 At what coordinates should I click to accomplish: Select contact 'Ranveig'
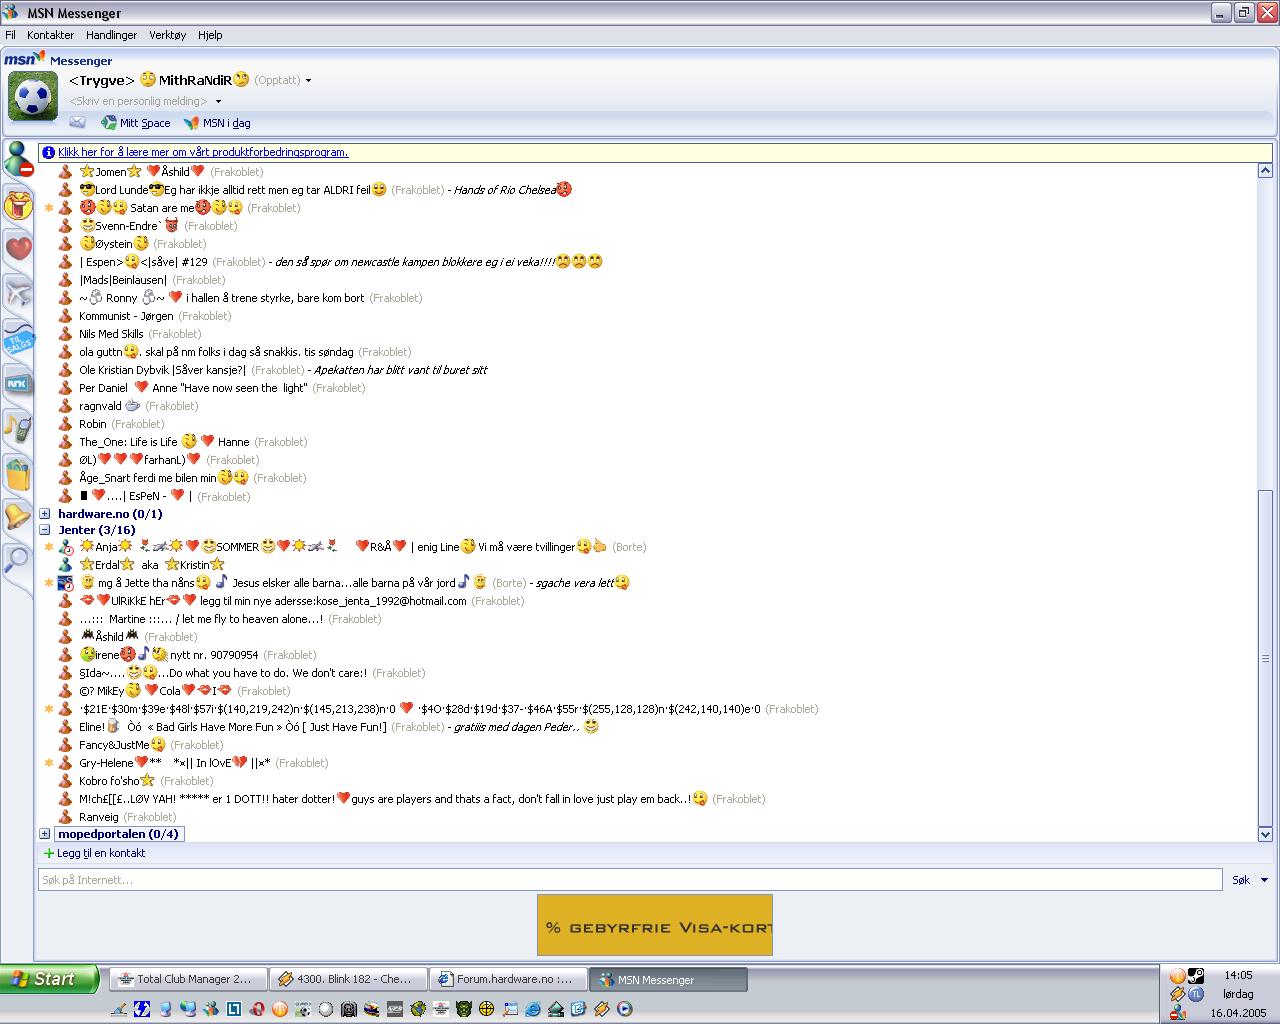pyautogui.click(x=117, y=817)
